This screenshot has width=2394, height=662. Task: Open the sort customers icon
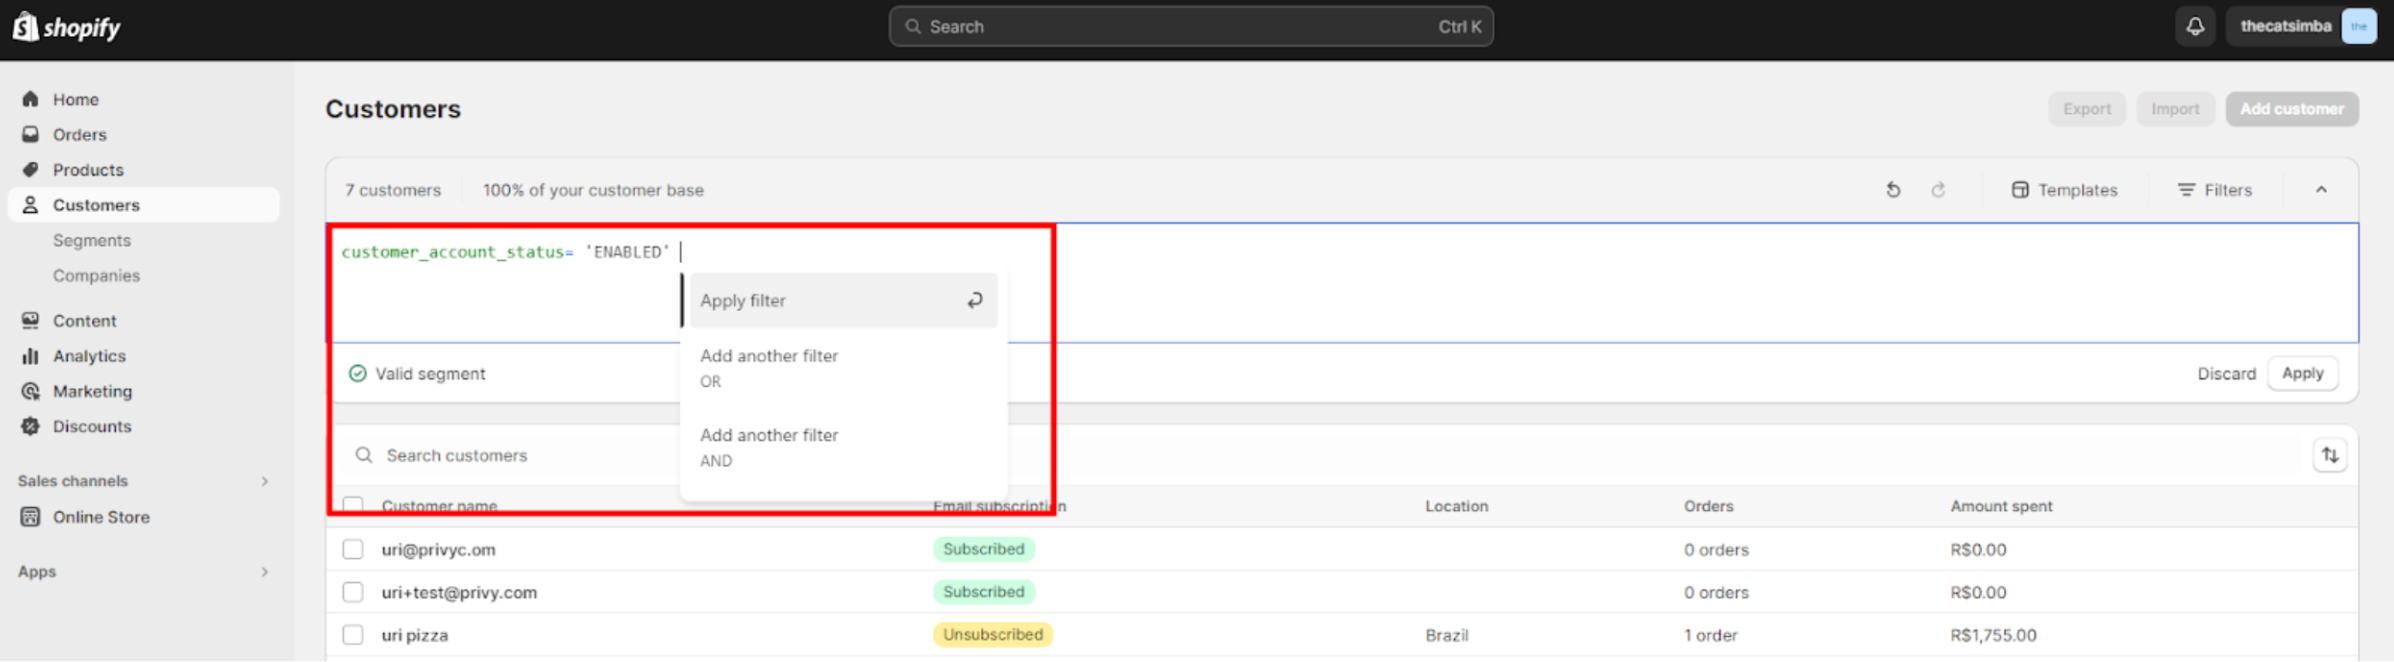click(2330, 456)
